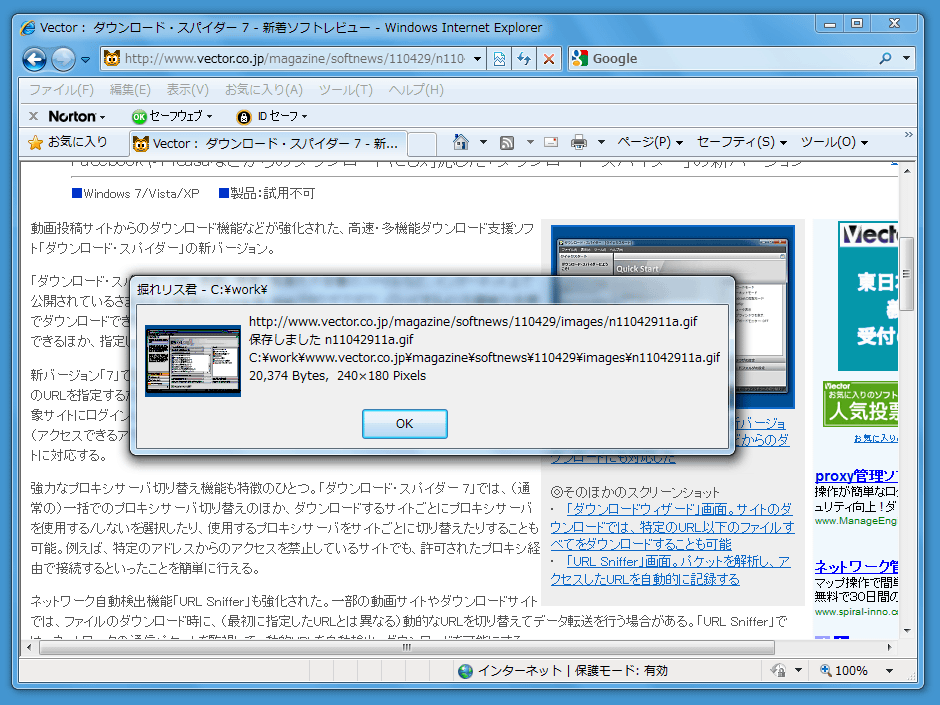The width and height of the screenshot is (940, 705).
Task: Click the n11042911a.gif URL text in dialog
Action: point(473,321)
